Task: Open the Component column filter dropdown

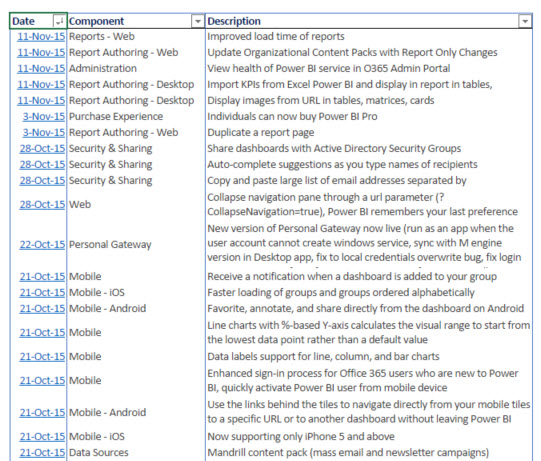Action: click(x=198, y=21)
